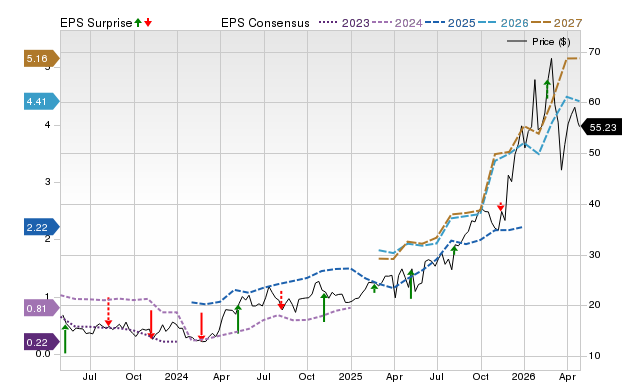The width and height of the screenshot is (640, 382).
Task: Click the 5.16 brown EPS value tag
Action: point(42,59)
